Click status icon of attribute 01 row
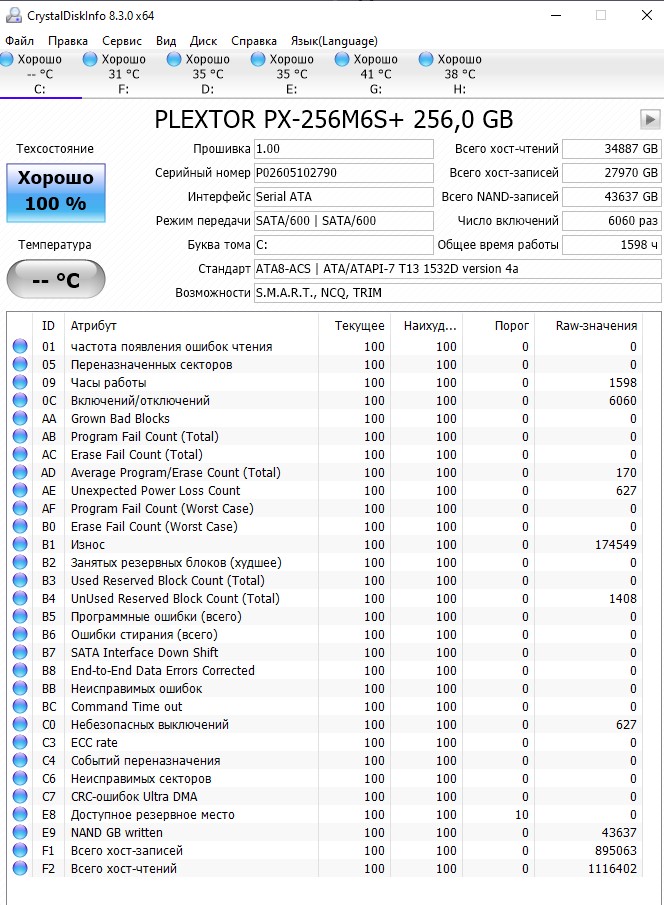 click(x=20, y=346)
